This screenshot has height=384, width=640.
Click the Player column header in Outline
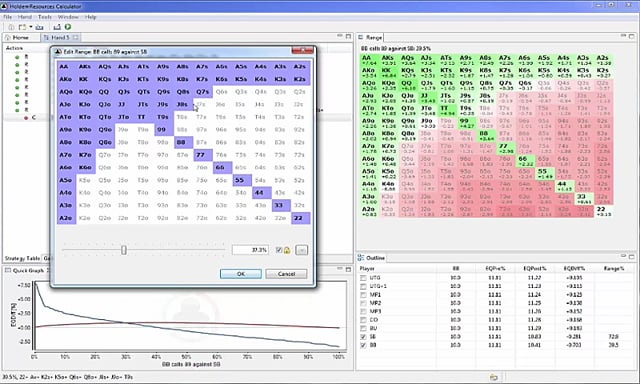[367, 269]
